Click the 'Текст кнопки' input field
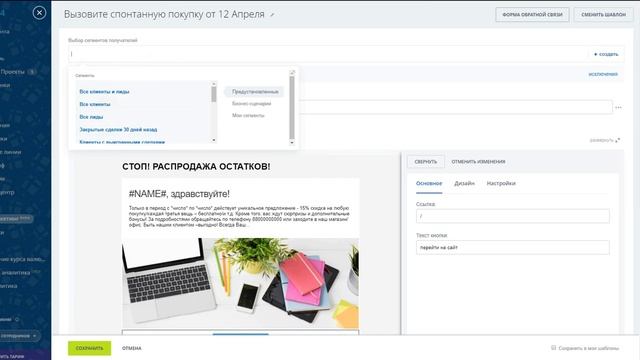The image size is (640, 360). 513,247
